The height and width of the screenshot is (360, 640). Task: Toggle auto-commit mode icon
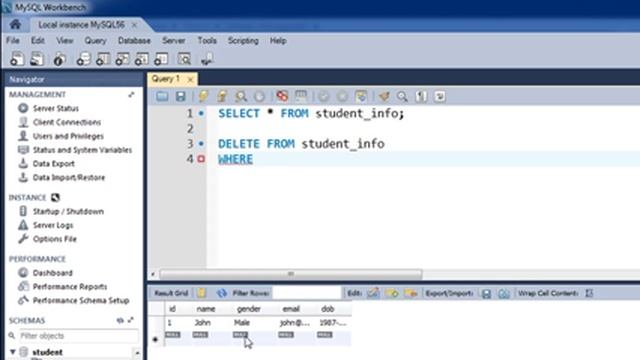click(361, 96)
